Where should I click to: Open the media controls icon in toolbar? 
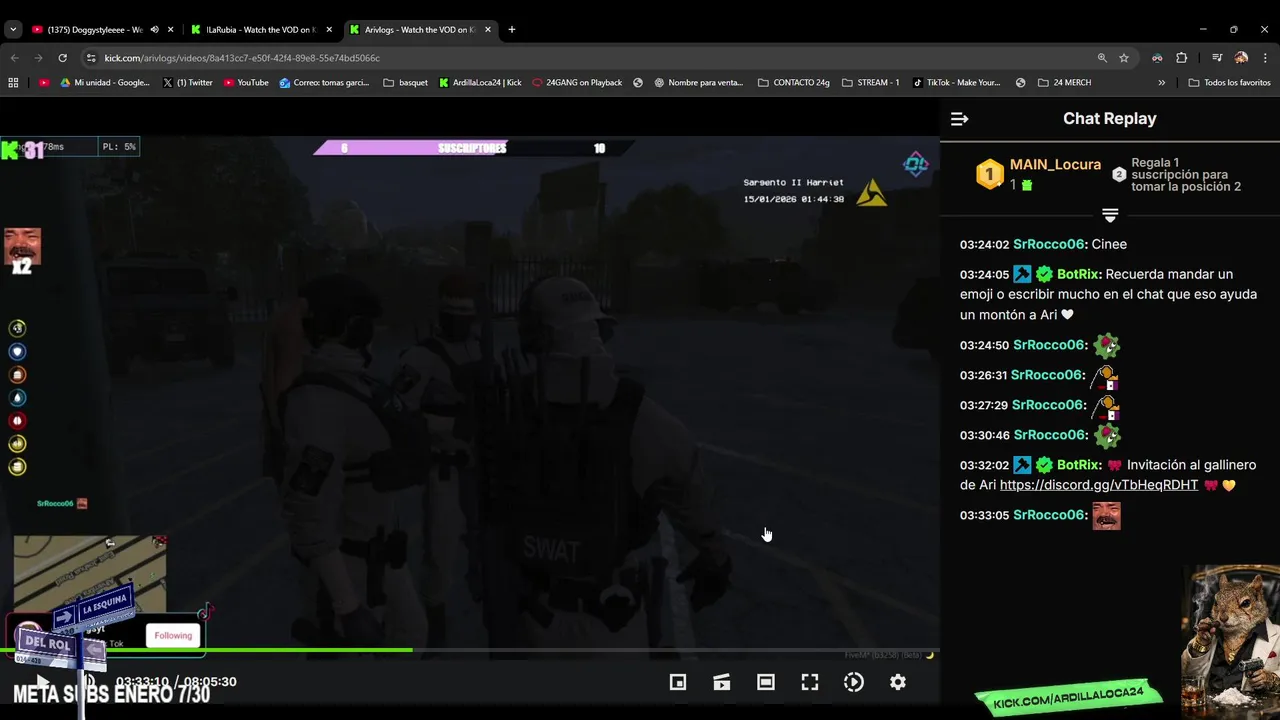click(x=1217, y=58)
